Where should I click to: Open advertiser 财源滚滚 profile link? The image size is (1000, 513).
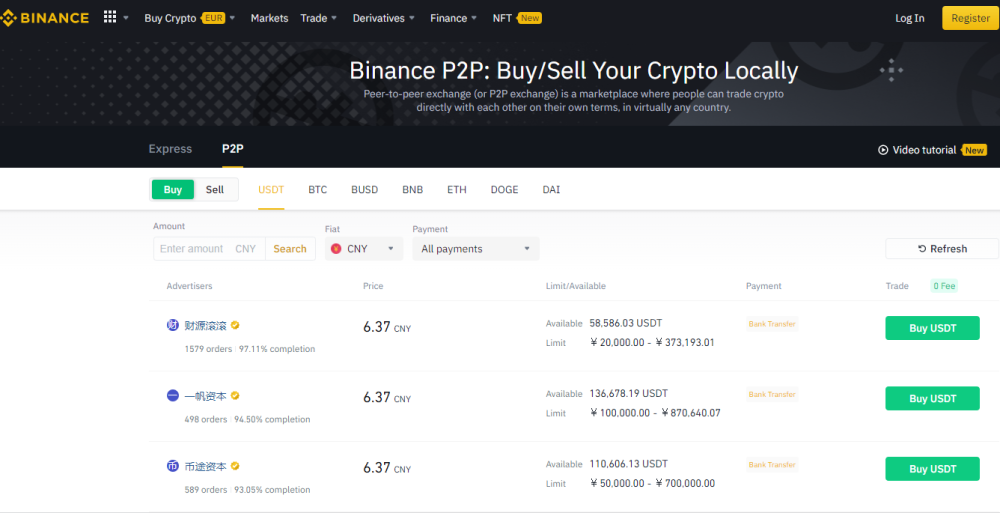point(205,325)
